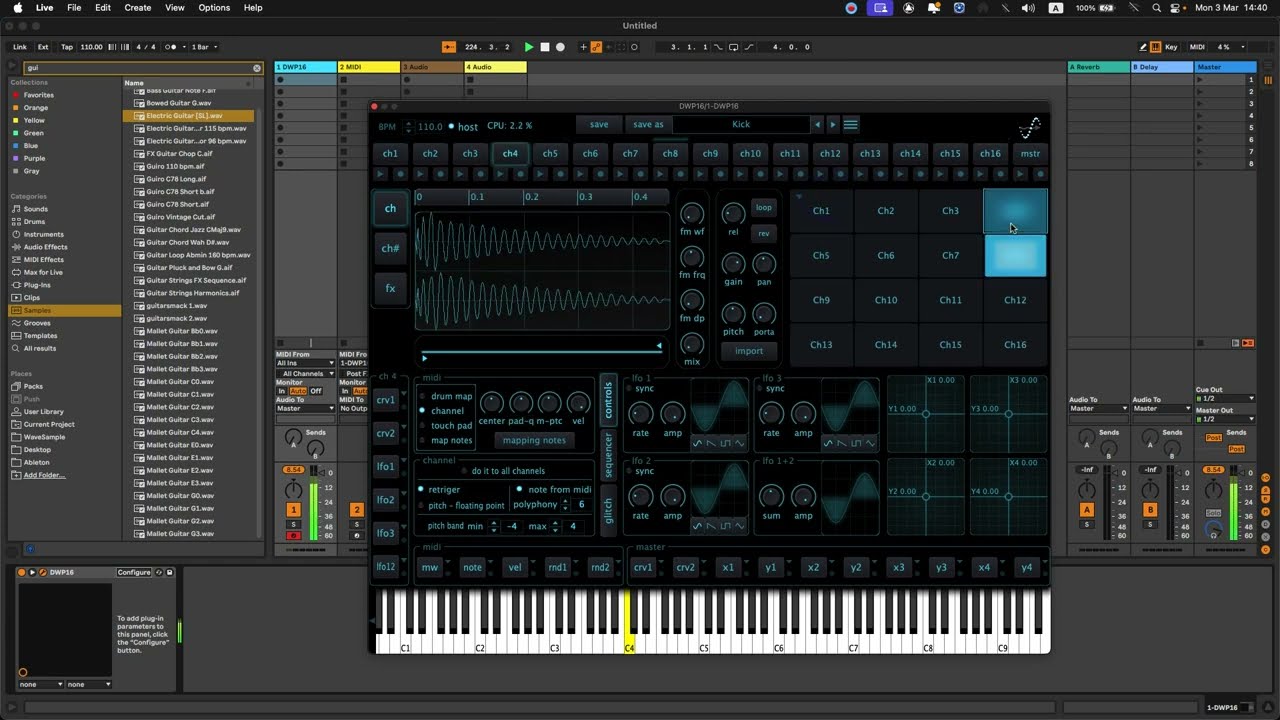The width and height of the screenshot is (1280, 720).
Task: Select Electric Guitar [SL].wav in browser
Action: (188, 116)
